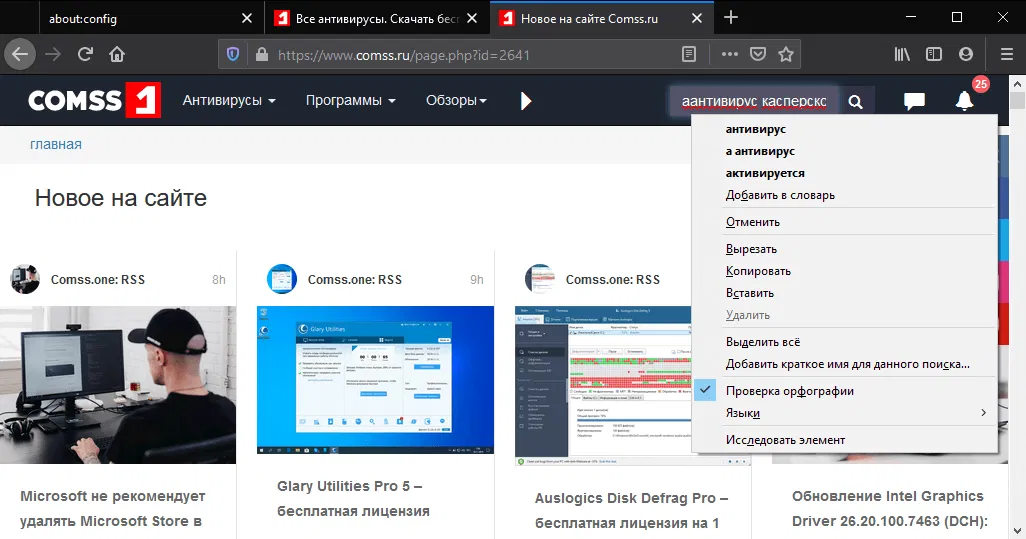Bookmark this page with the star

click(x=786, y=54)
